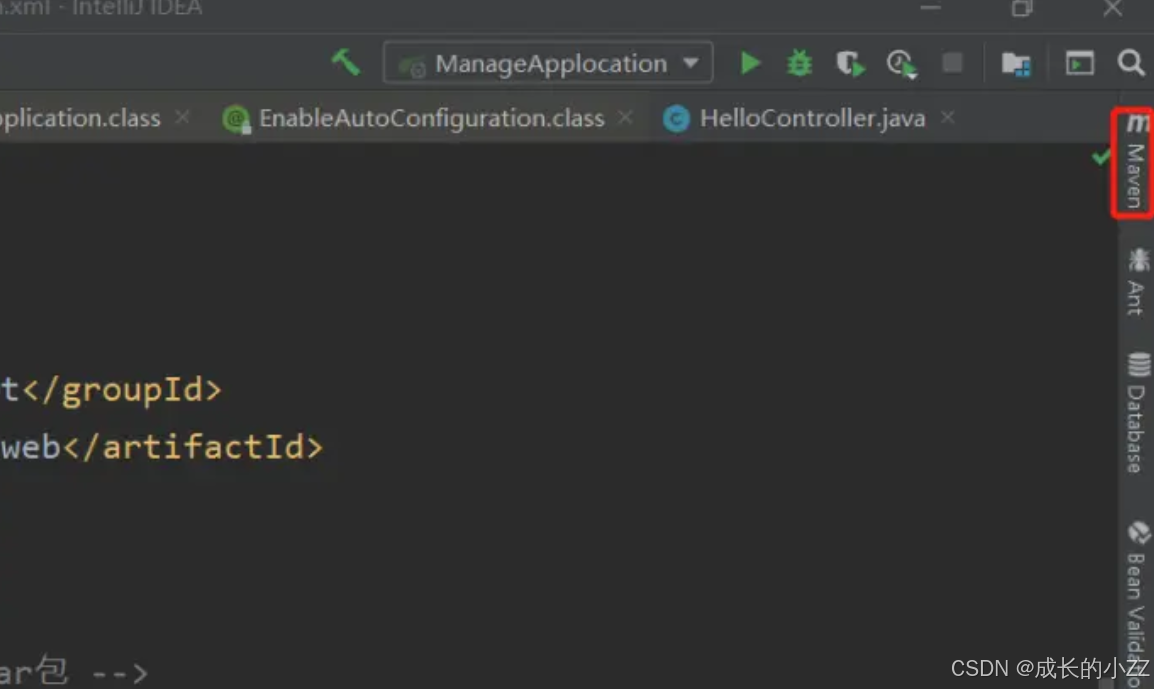Viewport: 1154px width, 689px height.
Task: Click the XML comment ending line
Action: [74, 671]
